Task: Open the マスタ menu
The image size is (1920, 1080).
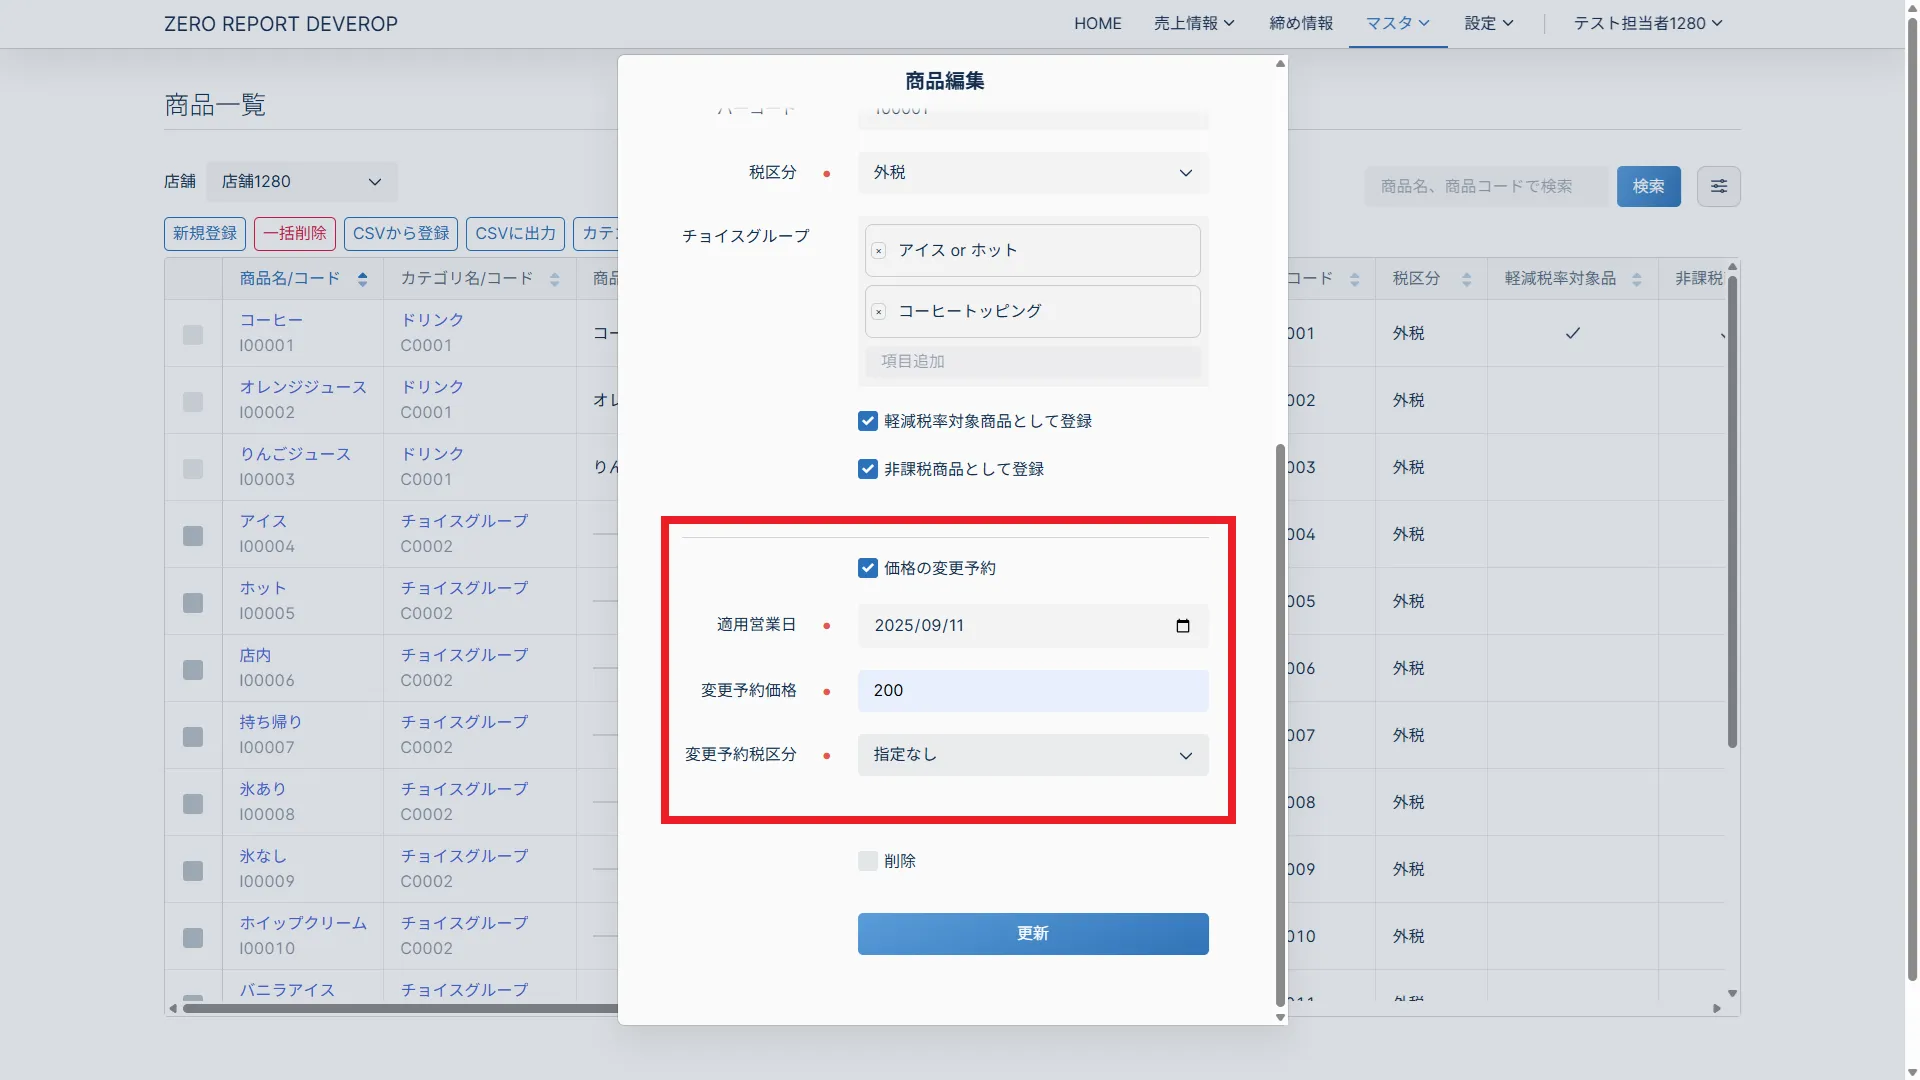Action: [1397, 23]
